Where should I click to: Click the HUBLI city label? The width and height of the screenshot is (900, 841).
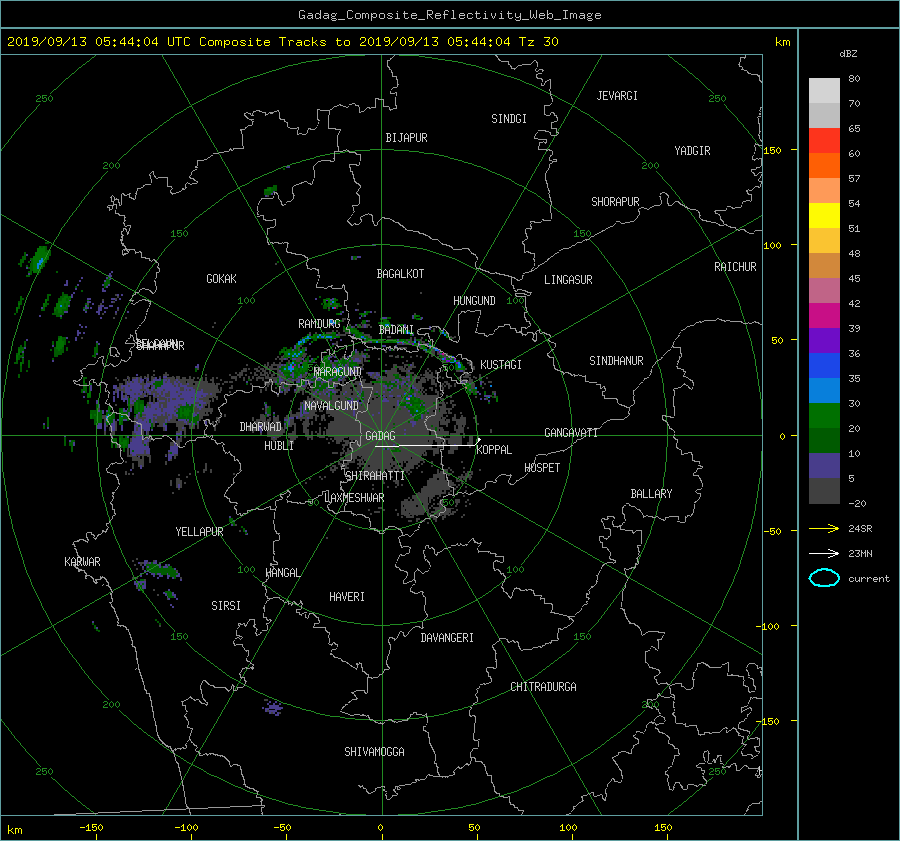[279, 446]
